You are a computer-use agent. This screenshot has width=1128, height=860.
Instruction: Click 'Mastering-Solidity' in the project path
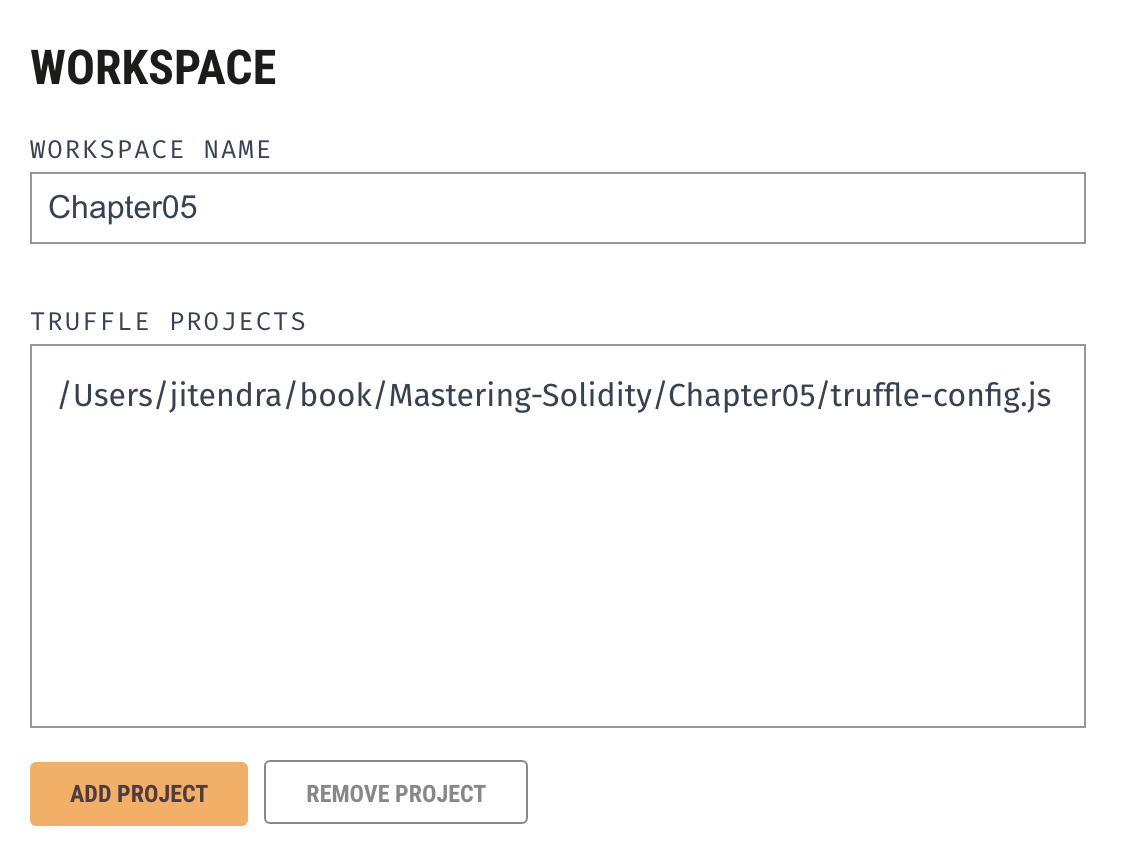tap(521, 396)
